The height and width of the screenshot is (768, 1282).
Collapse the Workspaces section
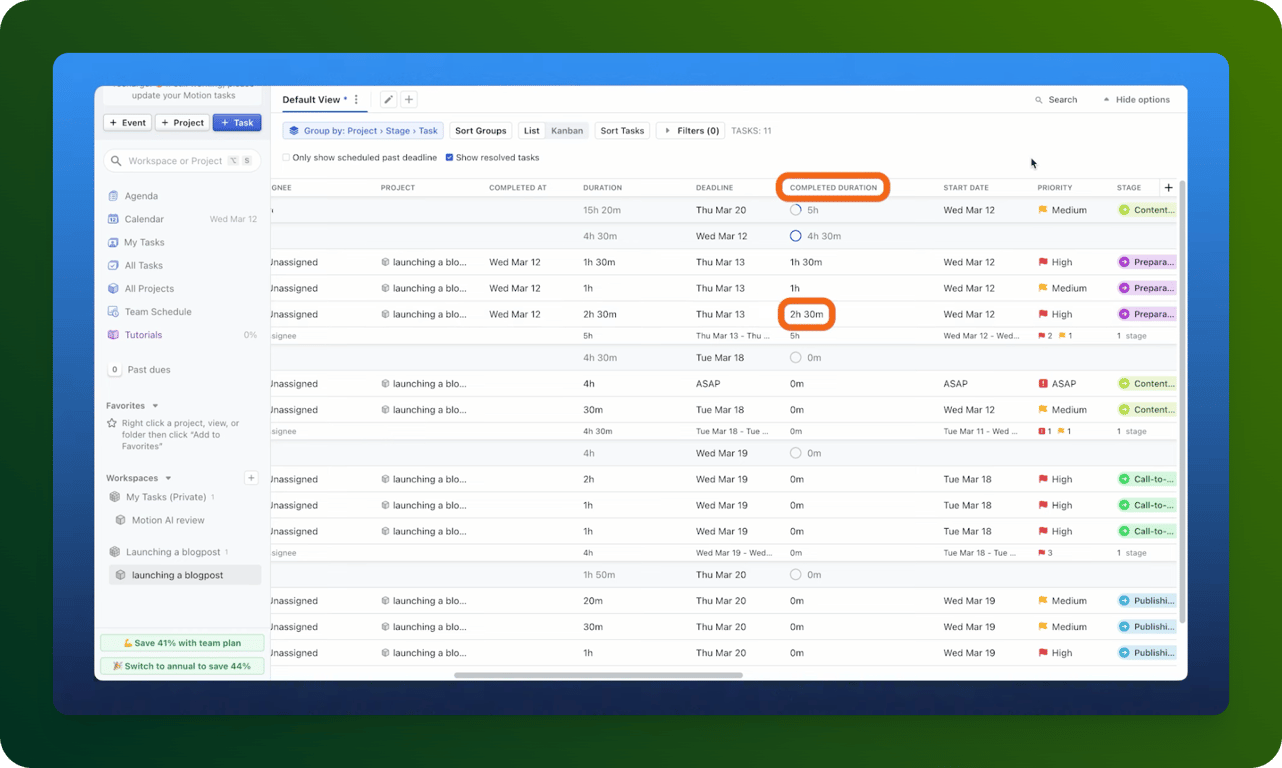168,478
